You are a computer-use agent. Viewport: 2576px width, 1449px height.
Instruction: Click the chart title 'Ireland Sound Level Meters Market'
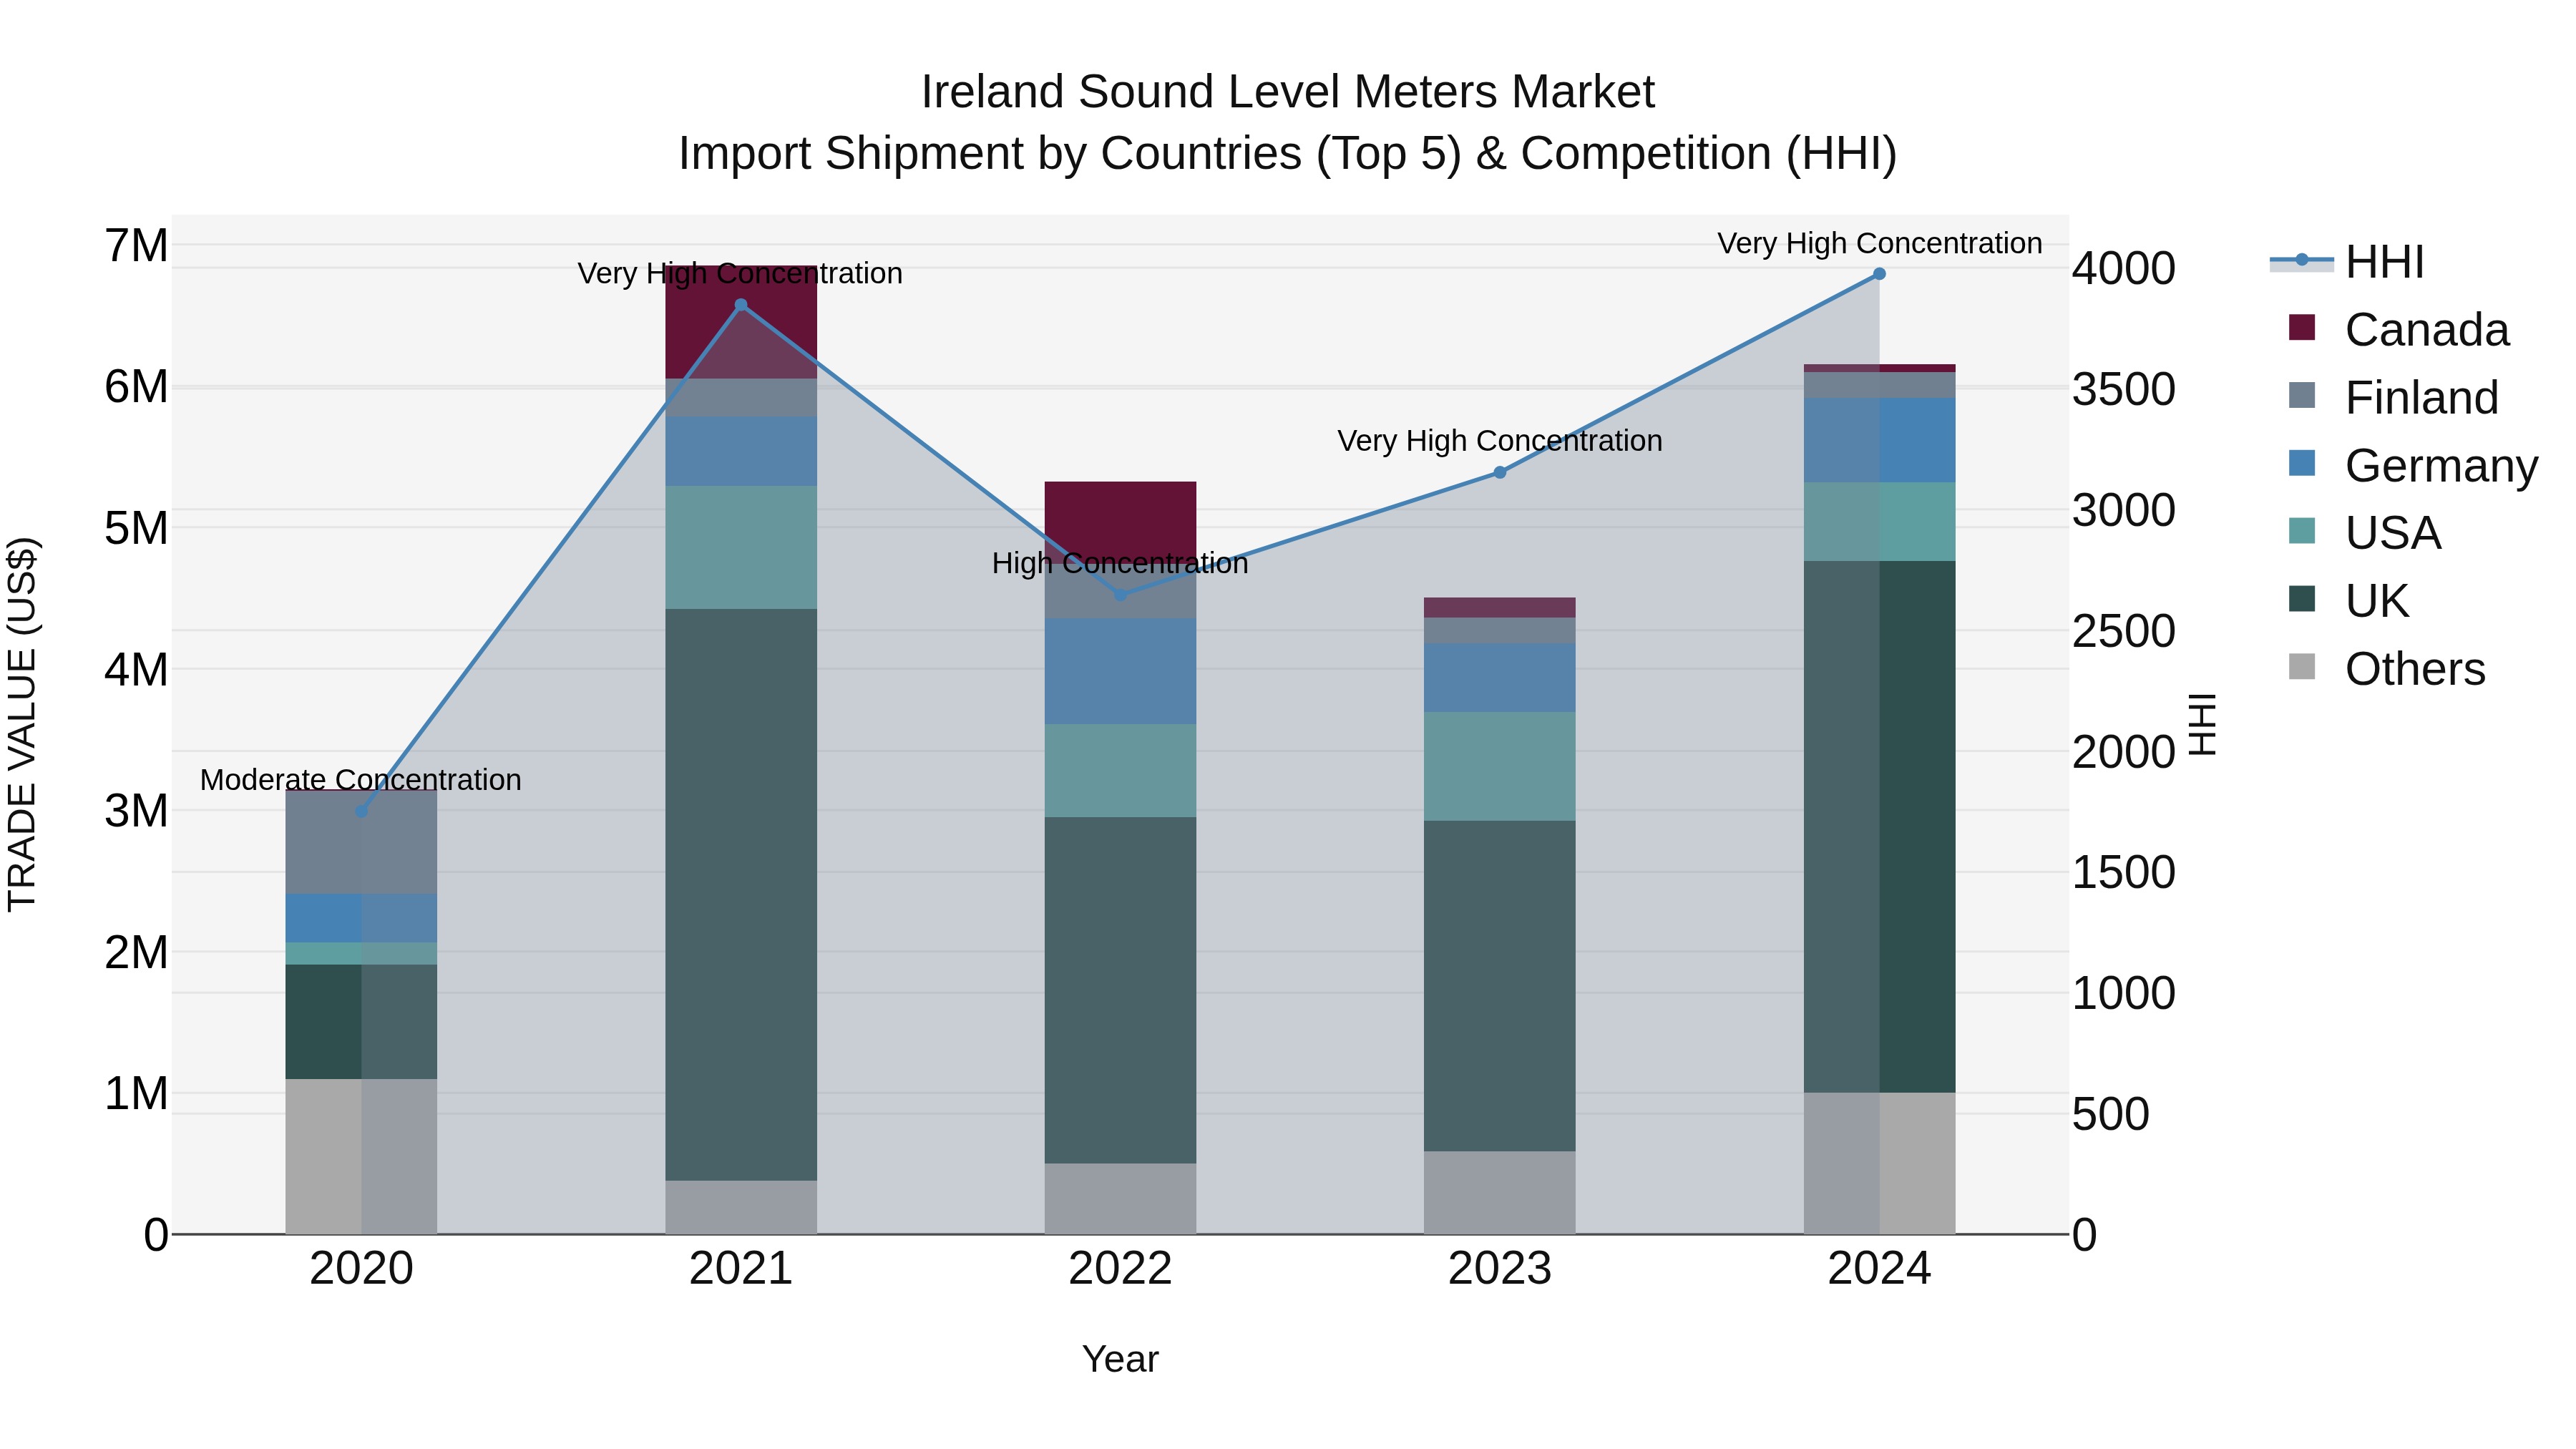pos(1288,92)
